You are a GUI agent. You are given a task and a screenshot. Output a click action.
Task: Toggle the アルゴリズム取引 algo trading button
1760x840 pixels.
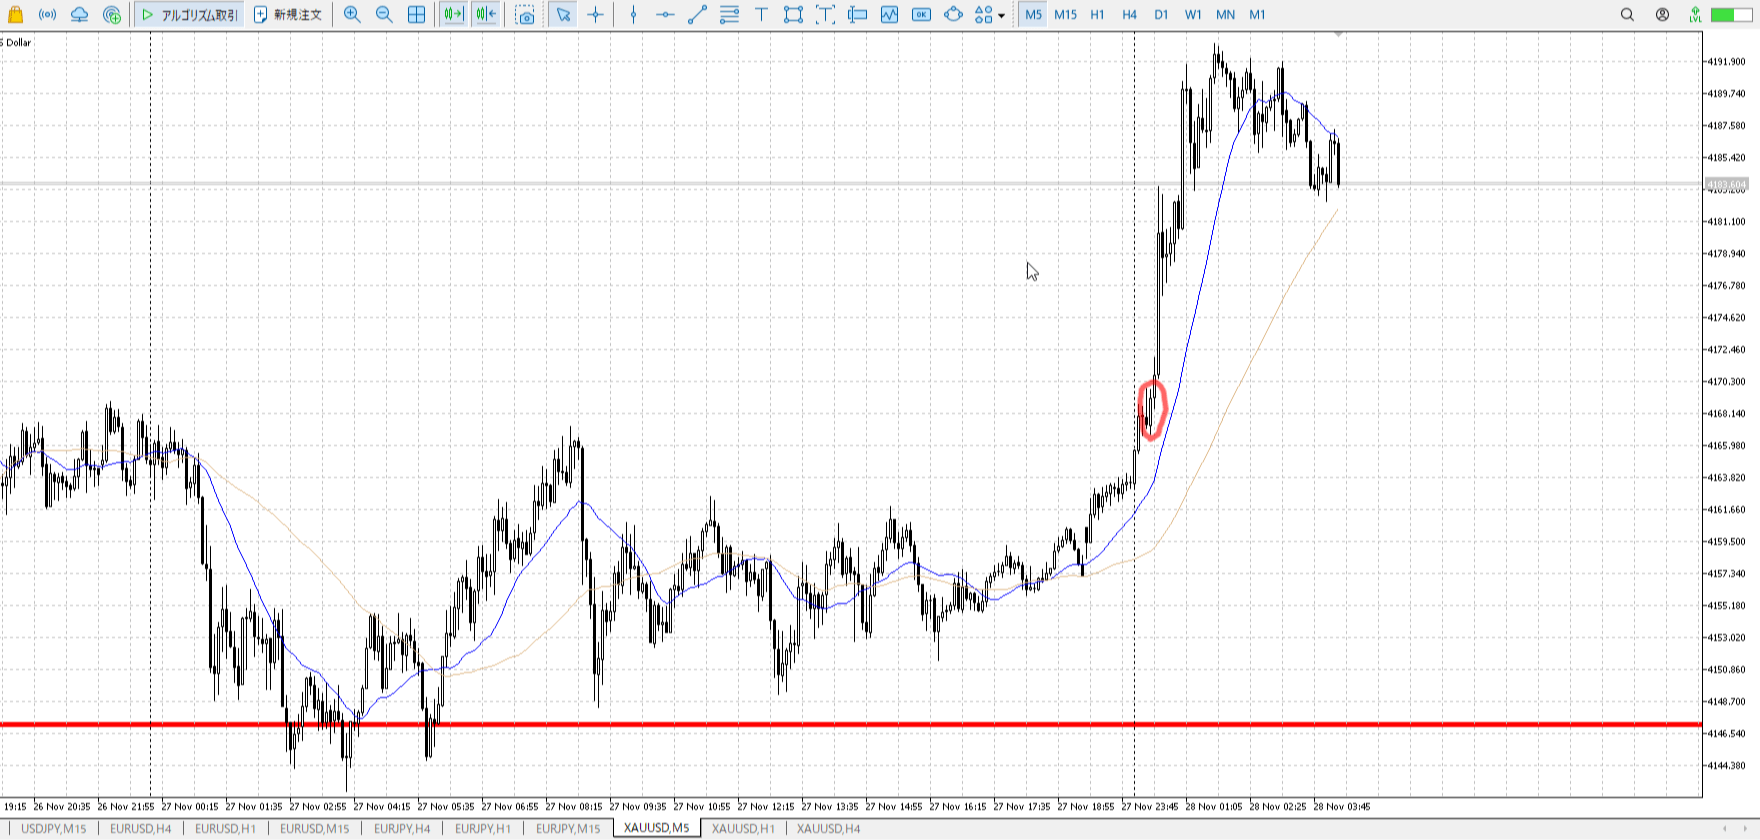tap(189, 15)
